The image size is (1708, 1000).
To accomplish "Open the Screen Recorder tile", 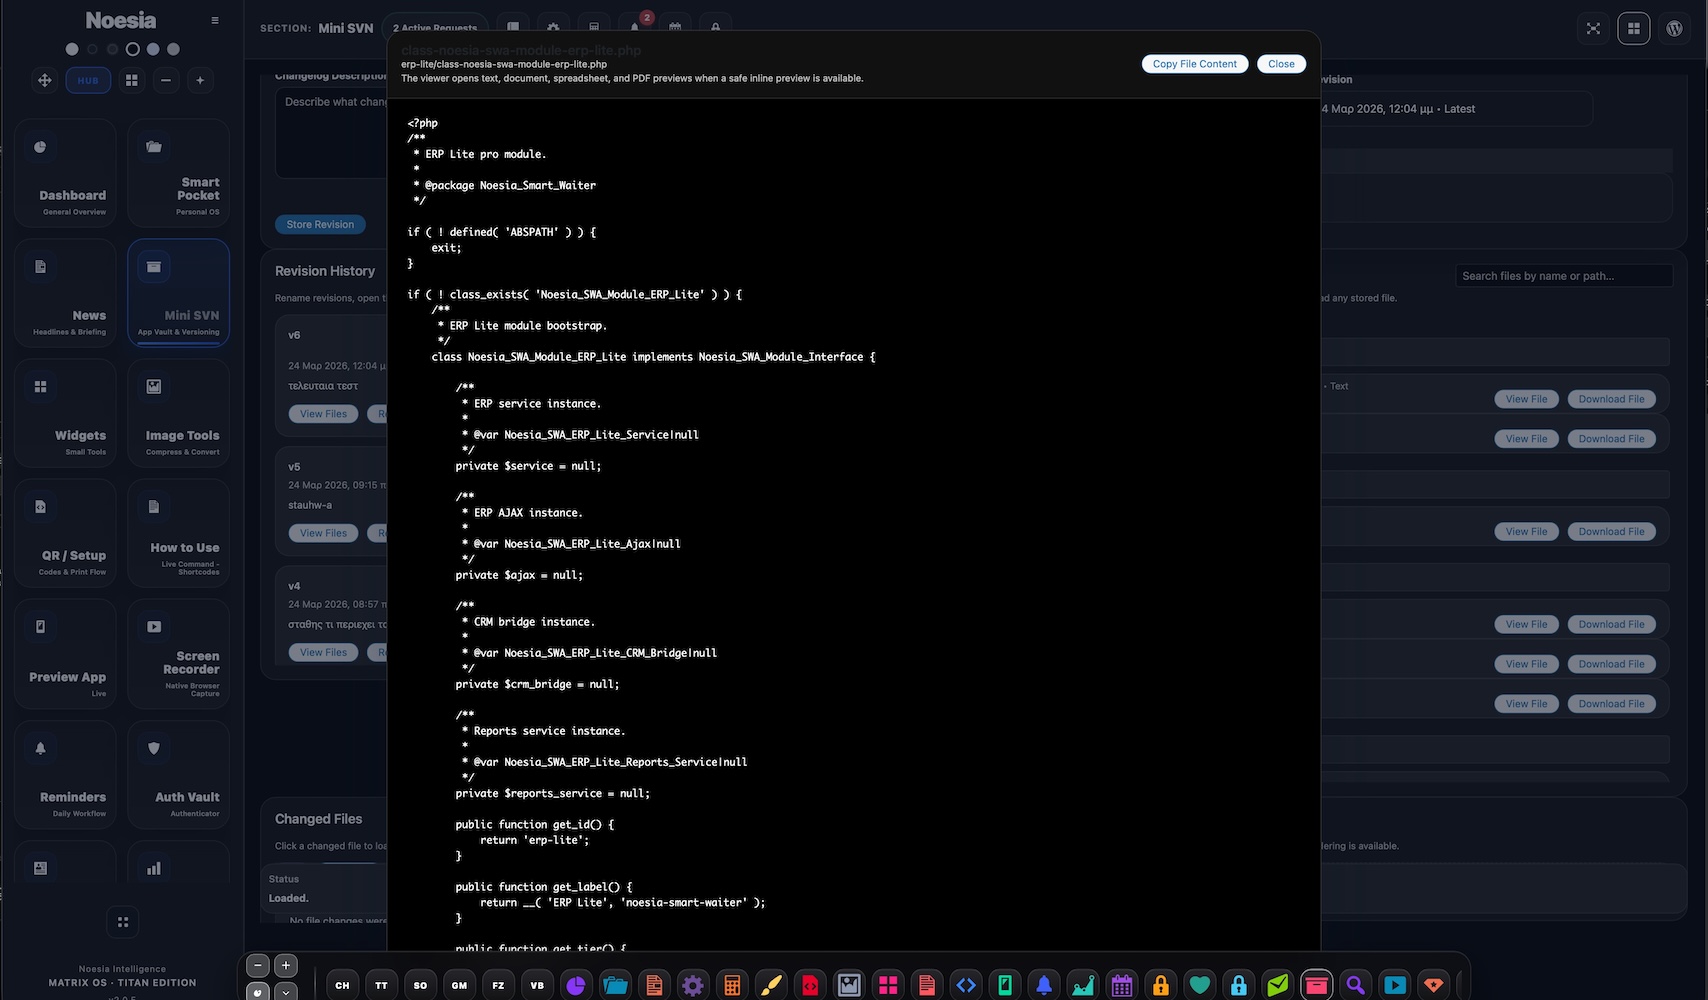I will pos(178,654).
